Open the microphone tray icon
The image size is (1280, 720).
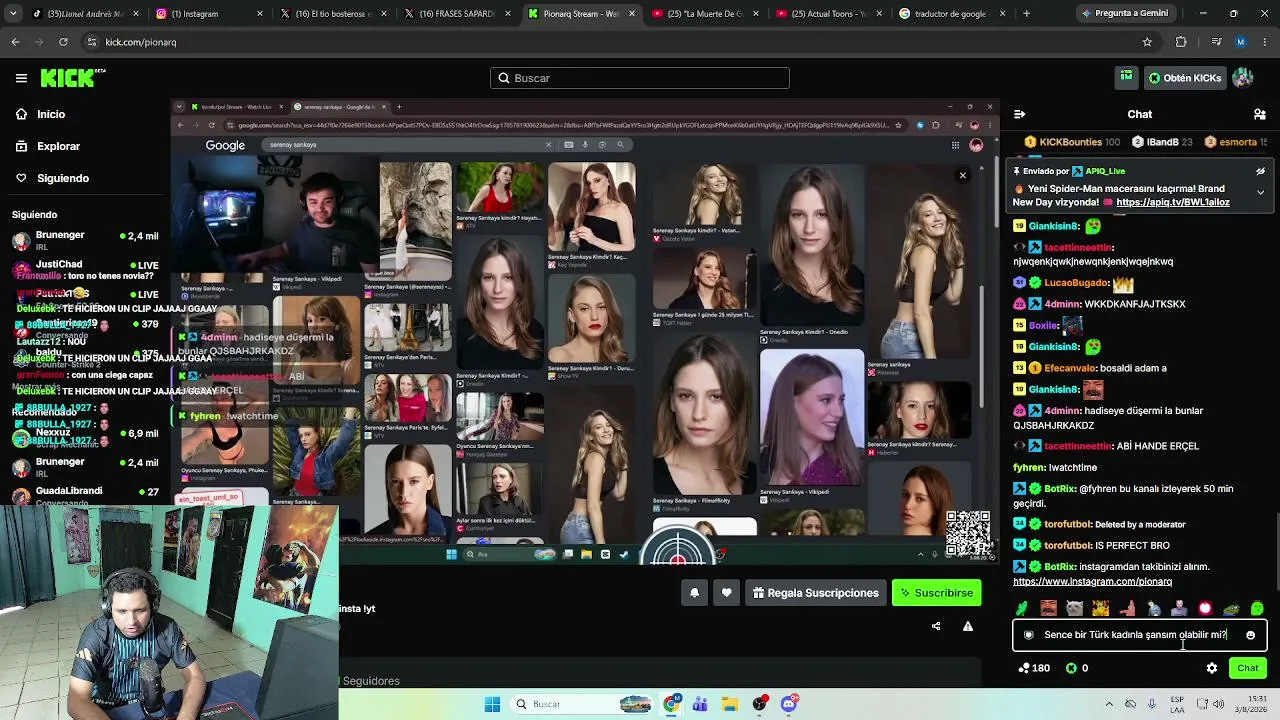pyautogui.click(x=1152, y=704)
